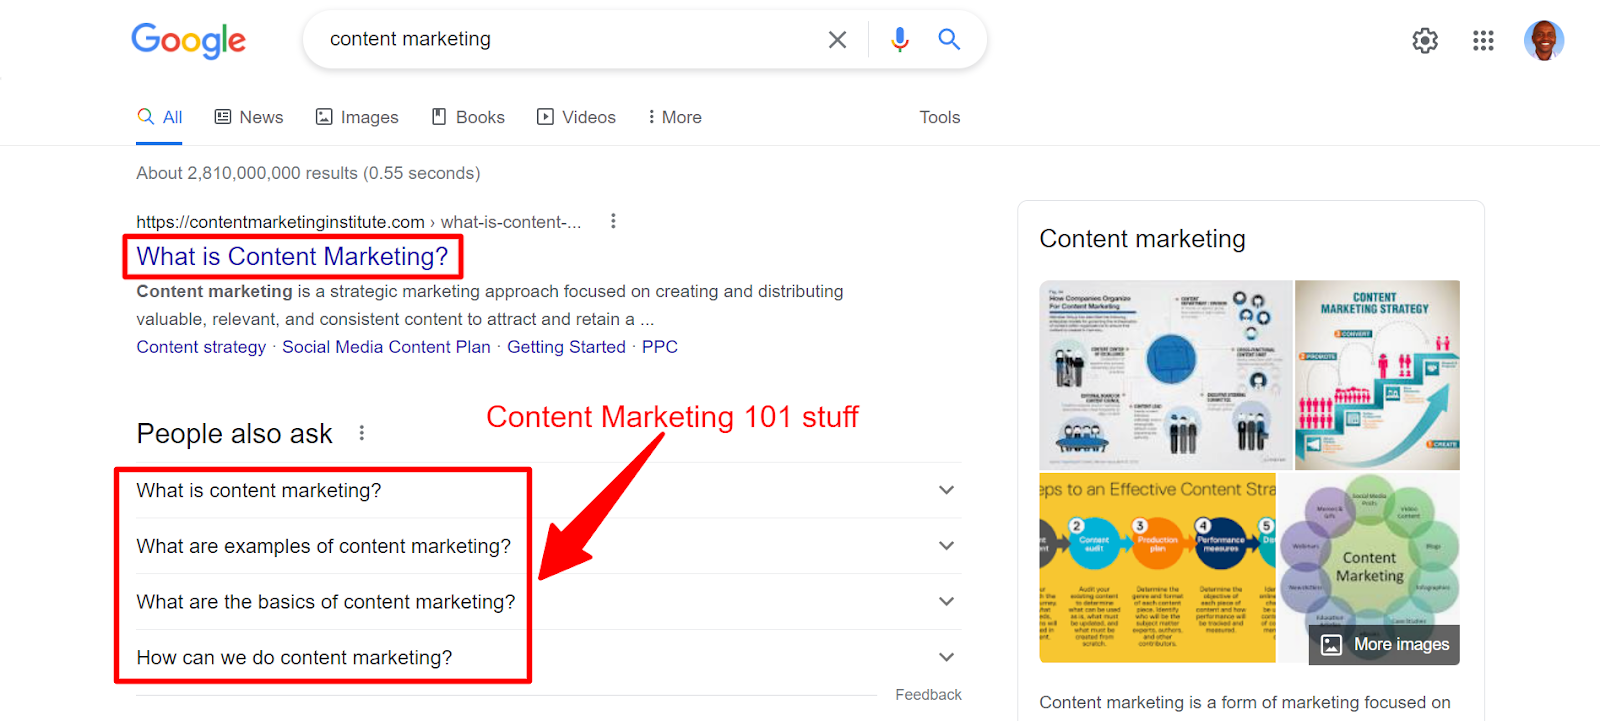Viewport: 1600px width, 721px height.
Task: Click the 'People also ask' heading
Action: point(234,434)
